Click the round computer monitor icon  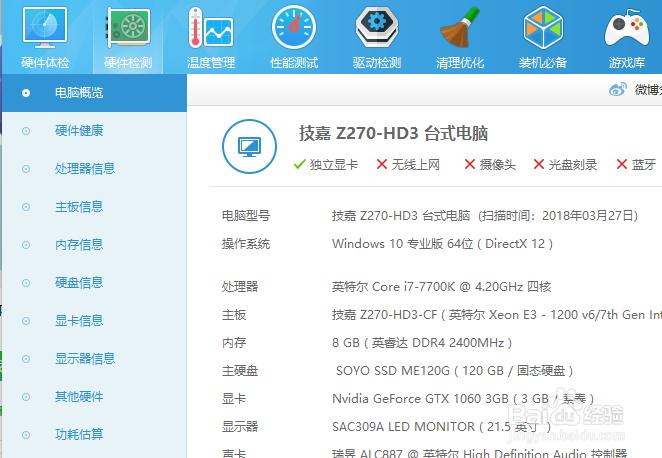250,146
